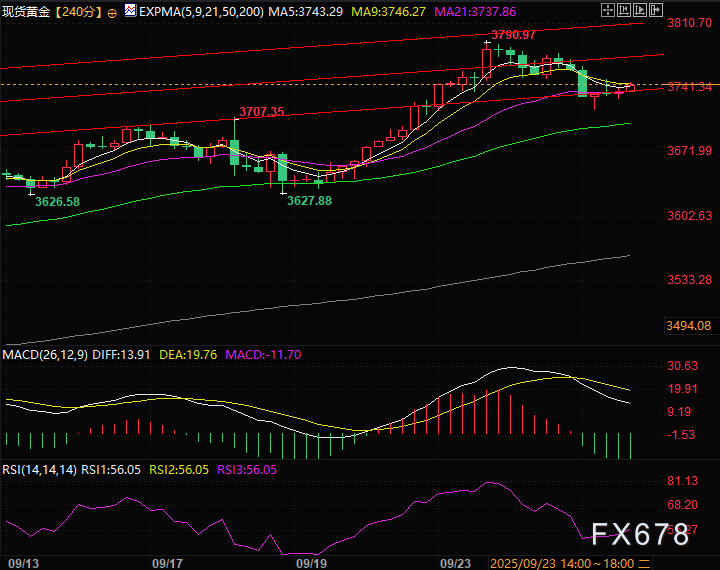
Task: Click the 3790.97 high price marker
Action: click(513, 34)
